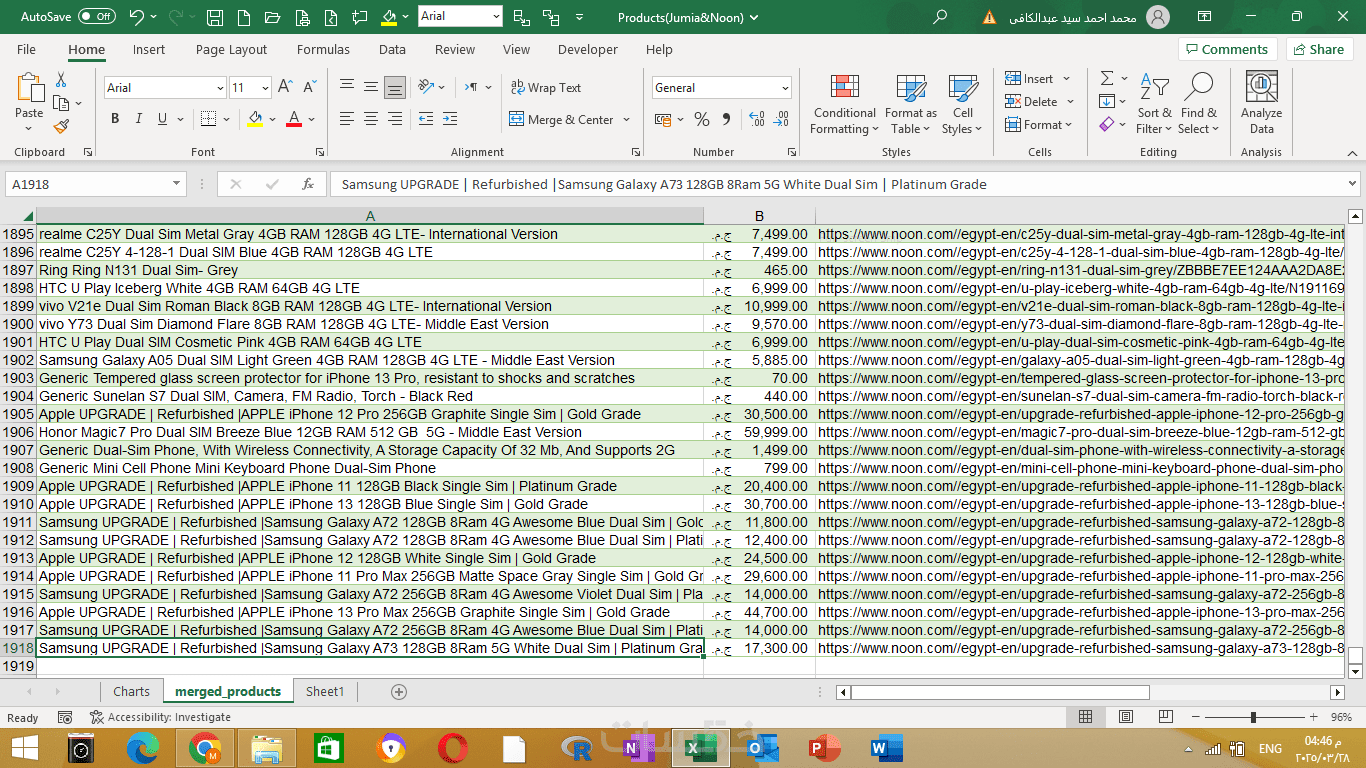
Task: Switch to Page Layout view in status bar
Action: point(1126,717)
